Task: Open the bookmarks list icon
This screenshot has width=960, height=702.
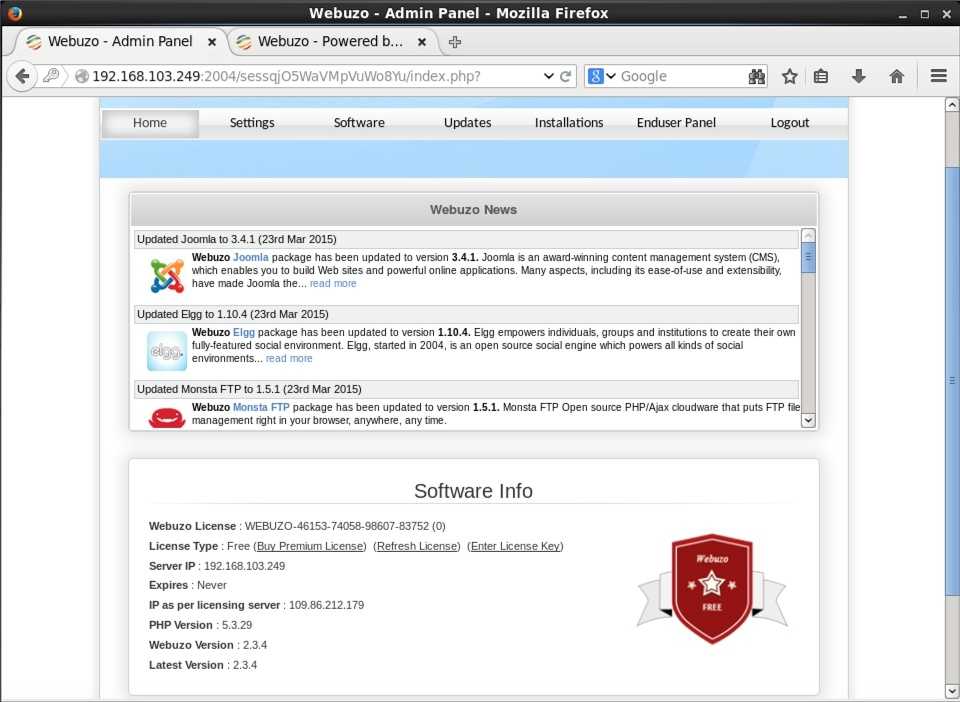Action: coord(821,76)
